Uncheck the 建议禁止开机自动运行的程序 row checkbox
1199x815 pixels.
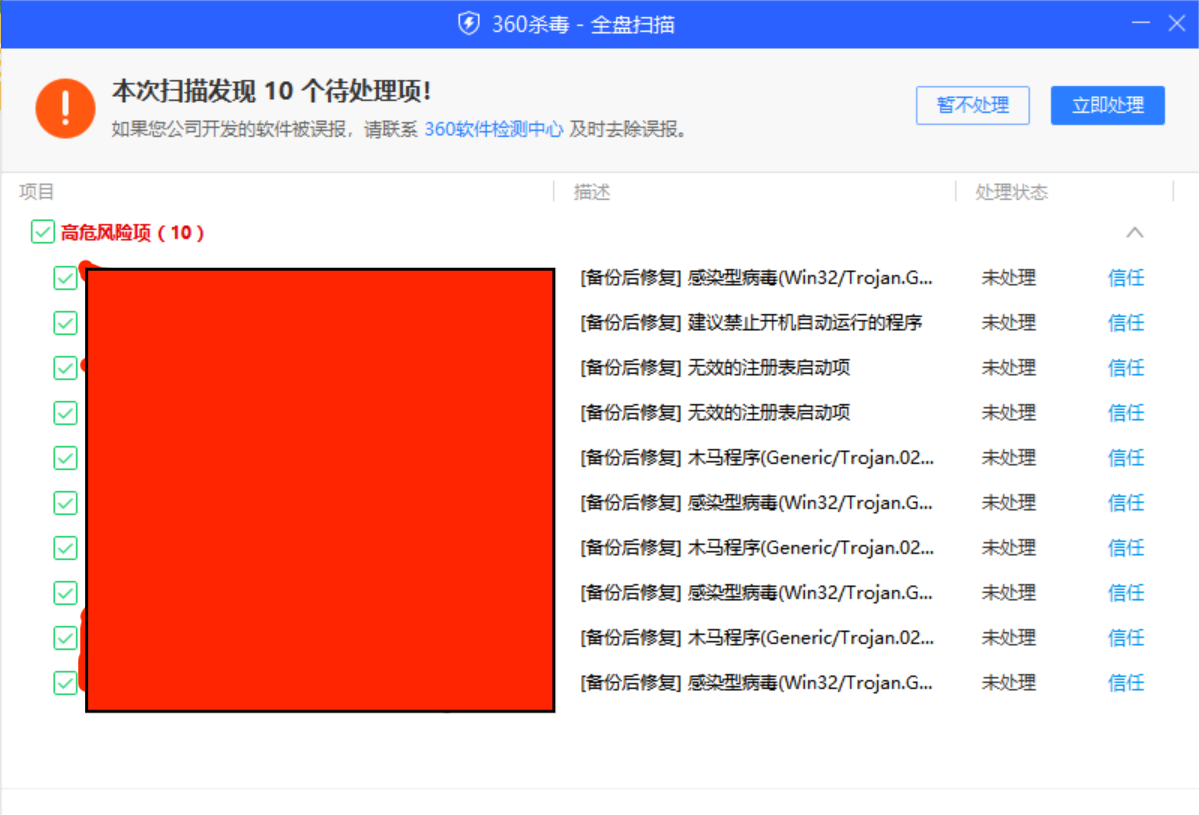point(66,323)
